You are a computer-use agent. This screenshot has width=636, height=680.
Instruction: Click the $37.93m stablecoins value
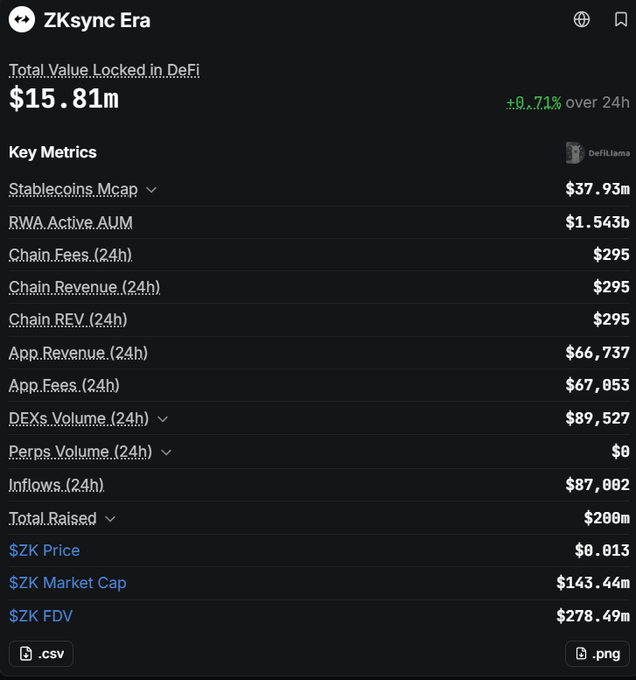point(597,189)
